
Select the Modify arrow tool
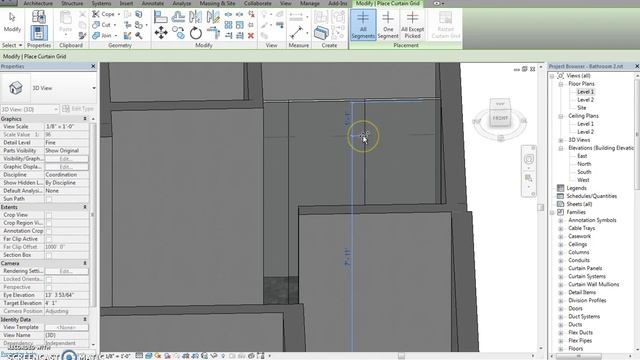[12, 22]
